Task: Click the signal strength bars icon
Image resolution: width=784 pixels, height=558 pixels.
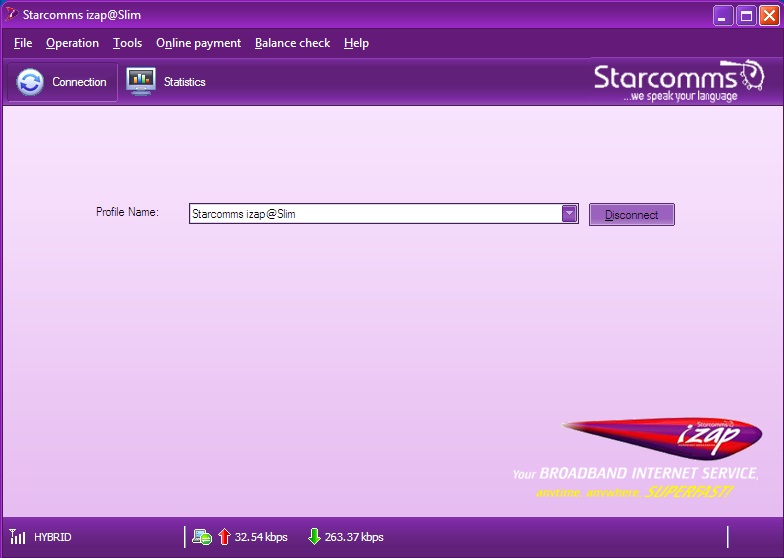Action: [17, 536]
